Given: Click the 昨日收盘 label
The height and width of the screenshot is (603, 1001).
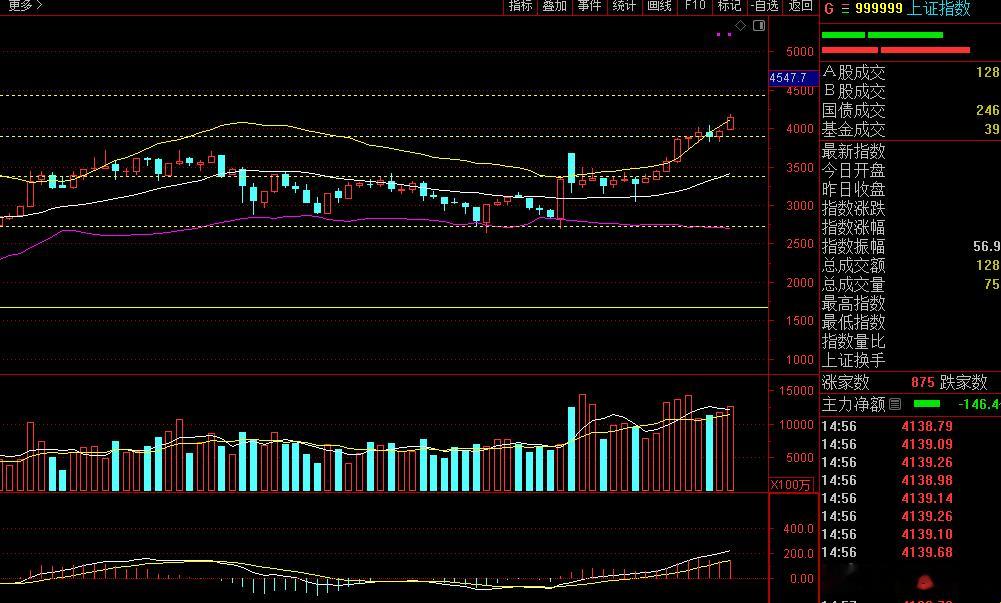Looking at the screenshot, I should [x=854, y=190].
